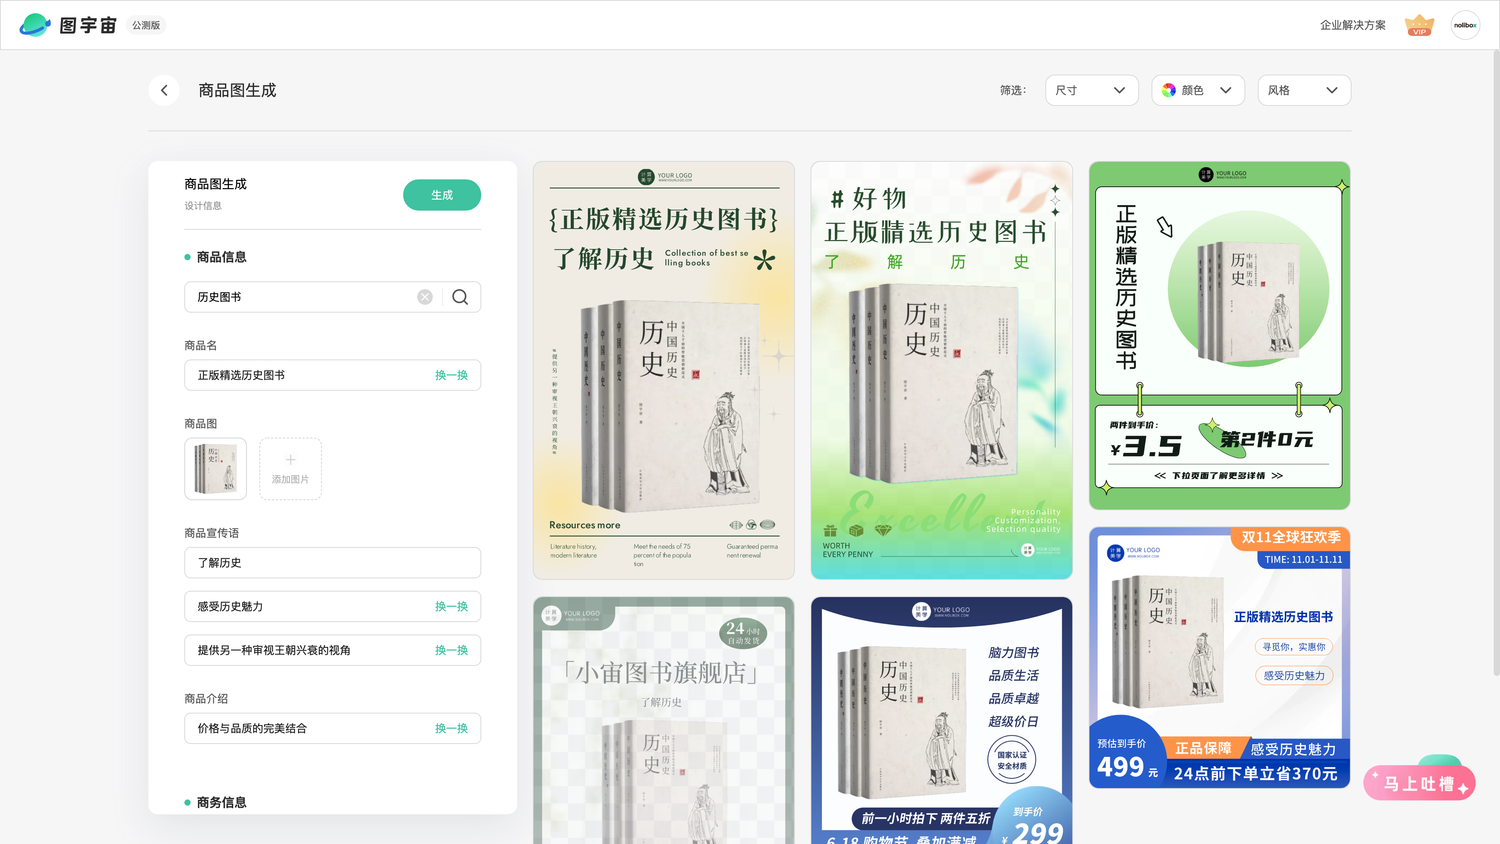This screenshot has height=844, width=1500.
Task: Open the nolibox user avatar
Action: (x=1465, y=25)
